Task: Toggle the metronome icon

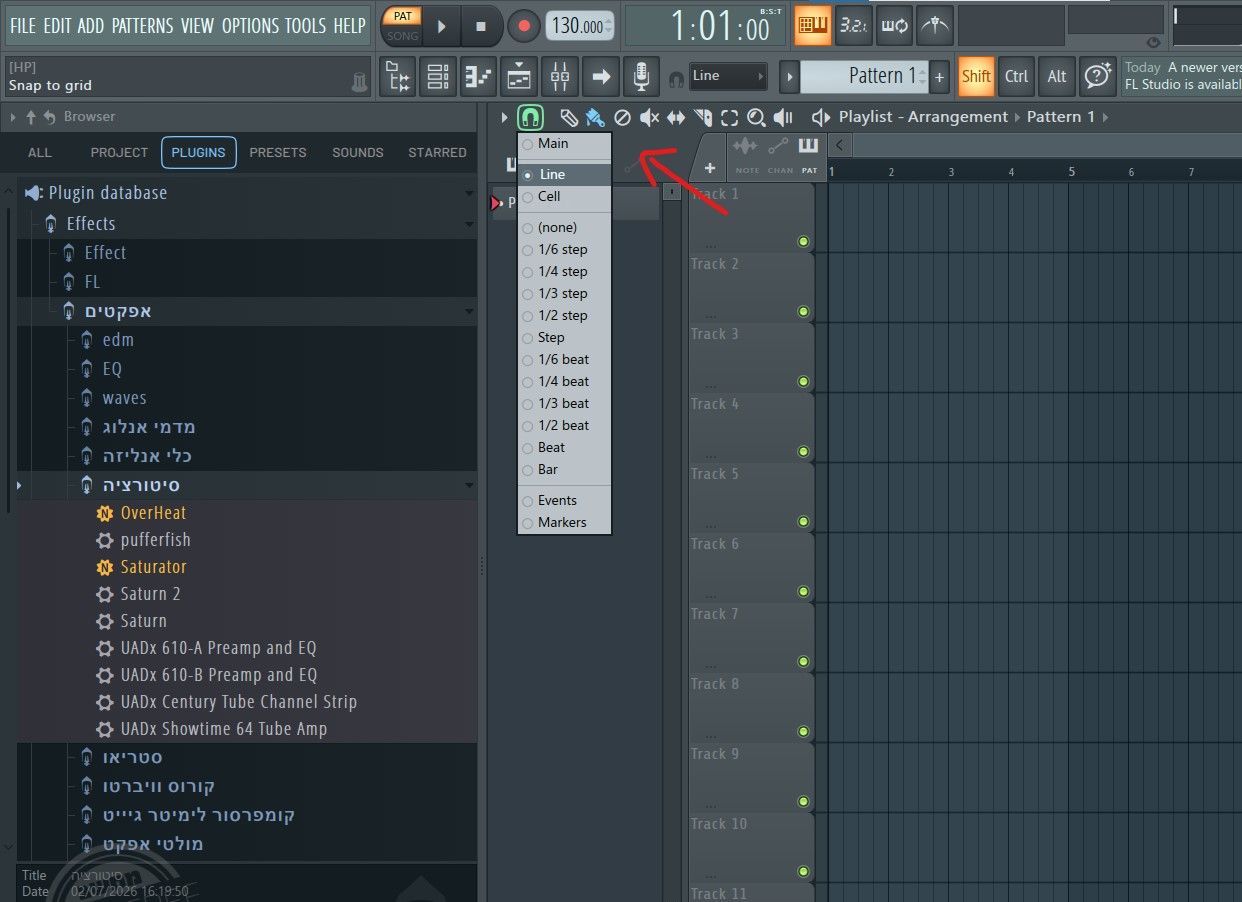Action: (x=935, y=25)
